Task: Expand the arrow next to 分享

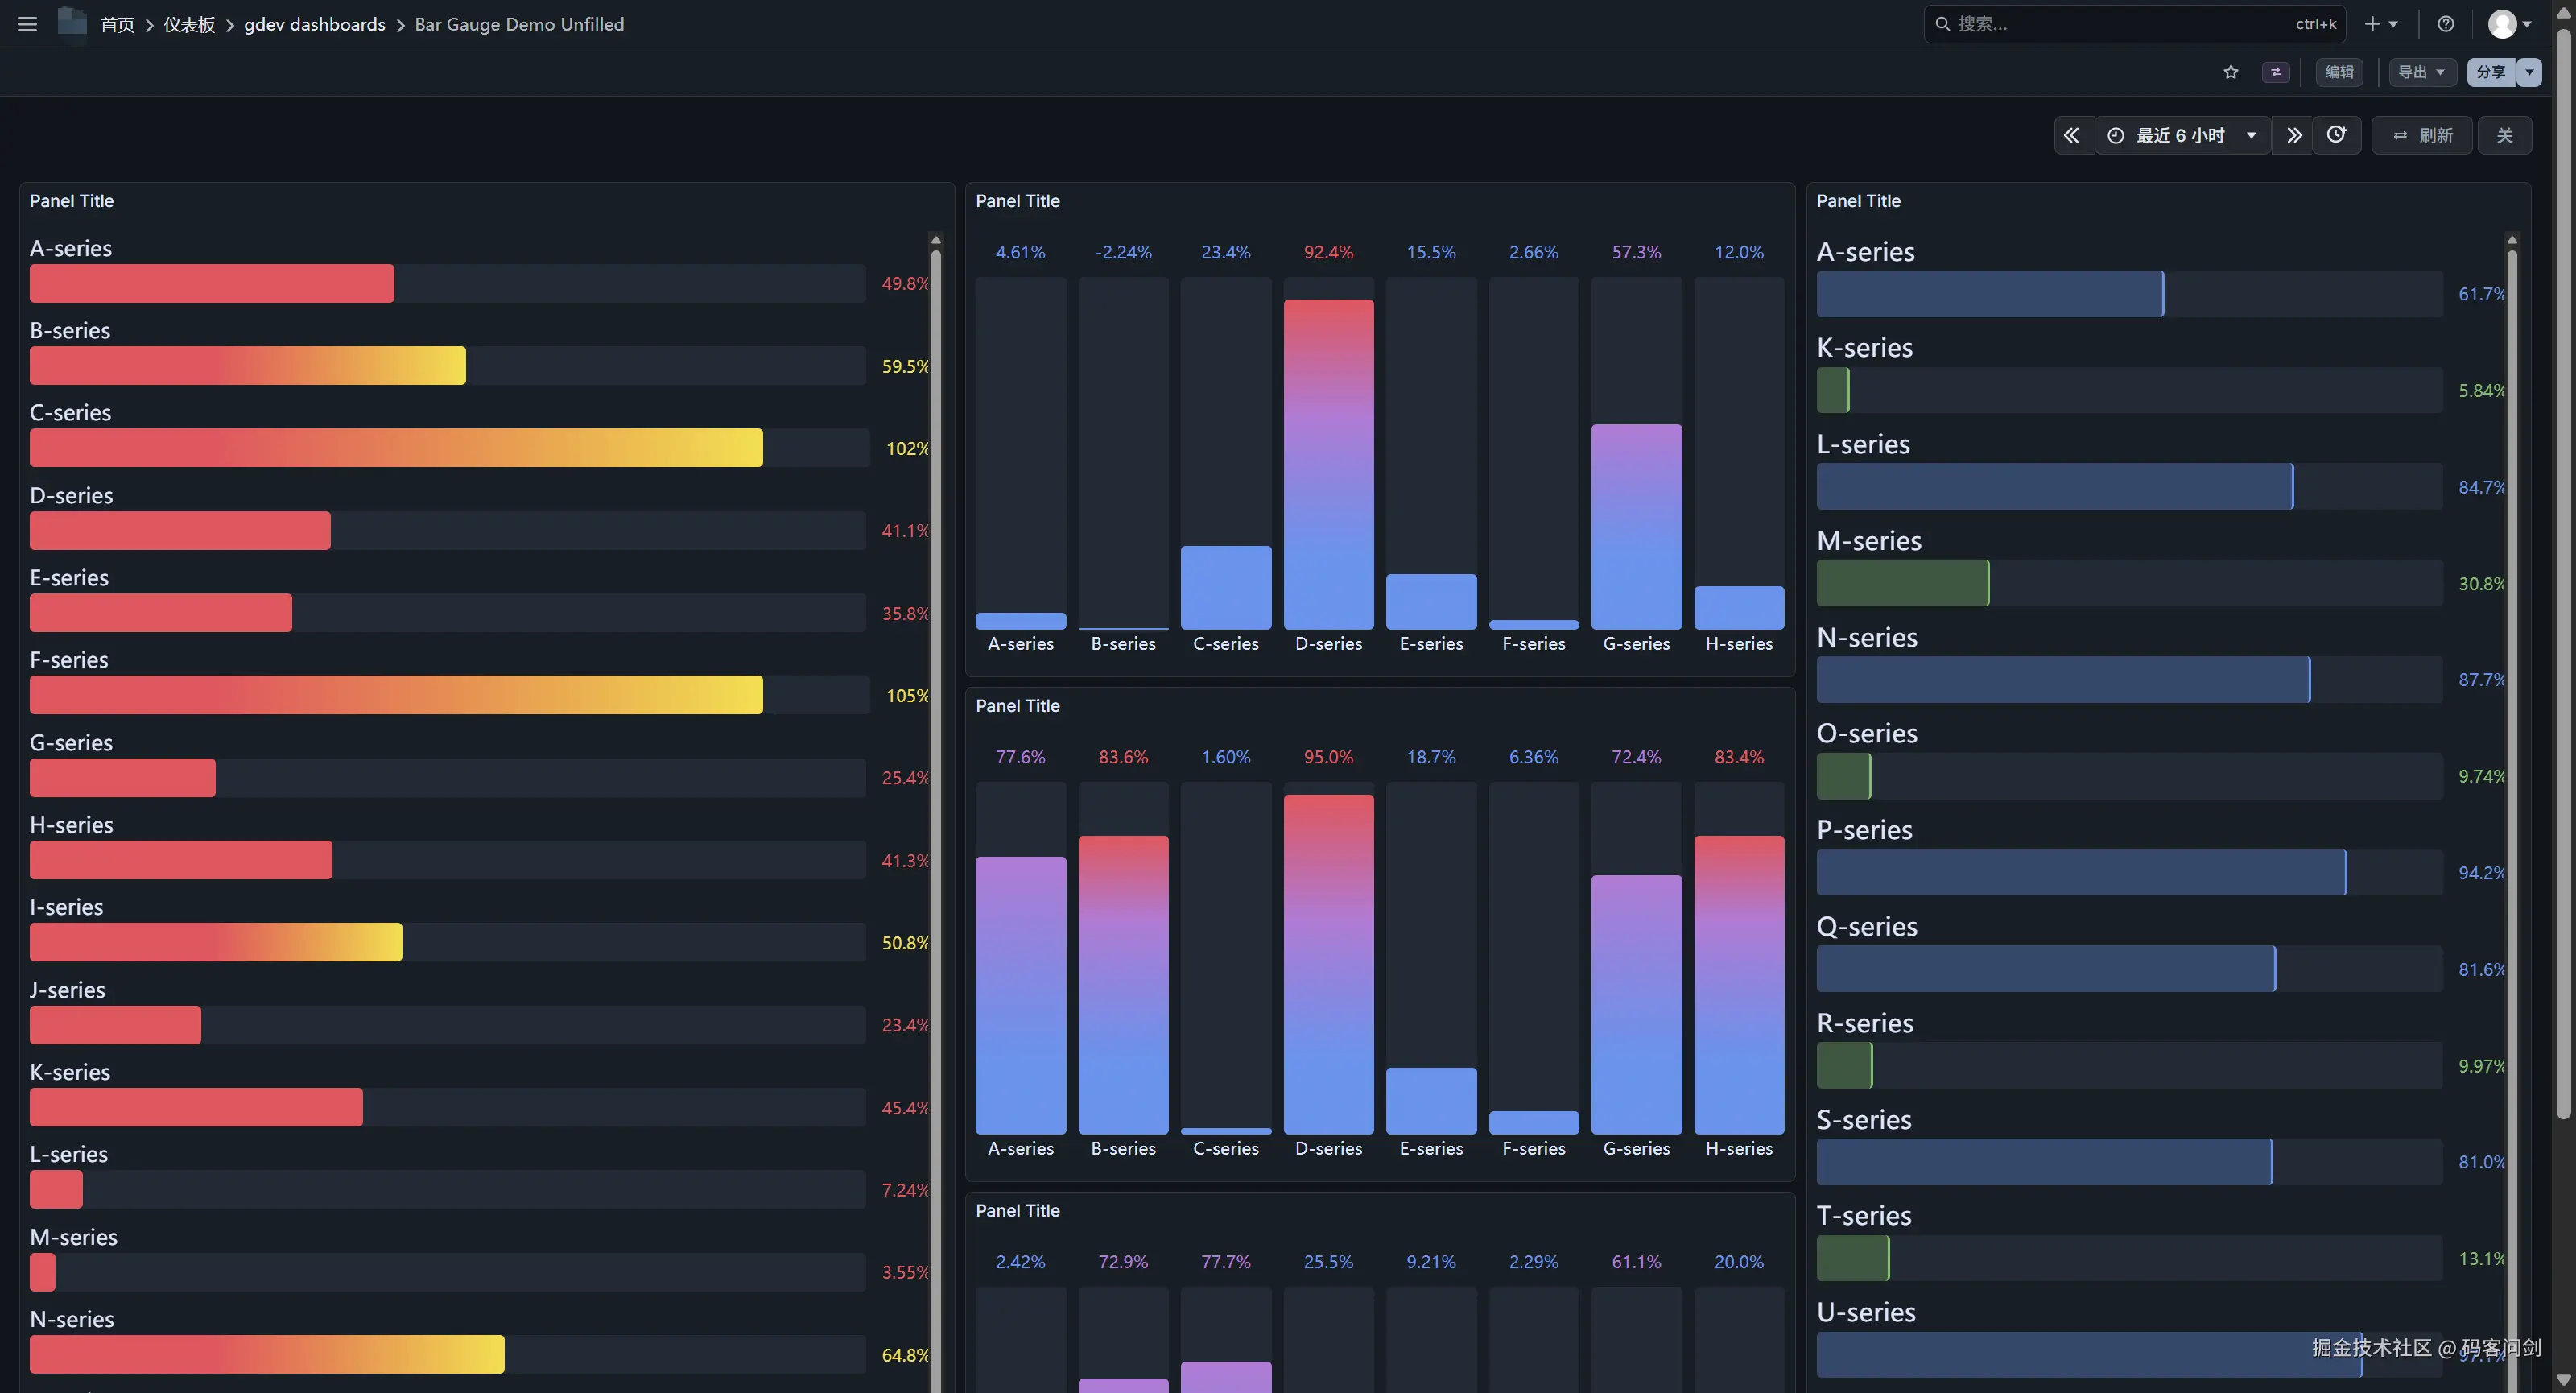Action: point(2529,72)
